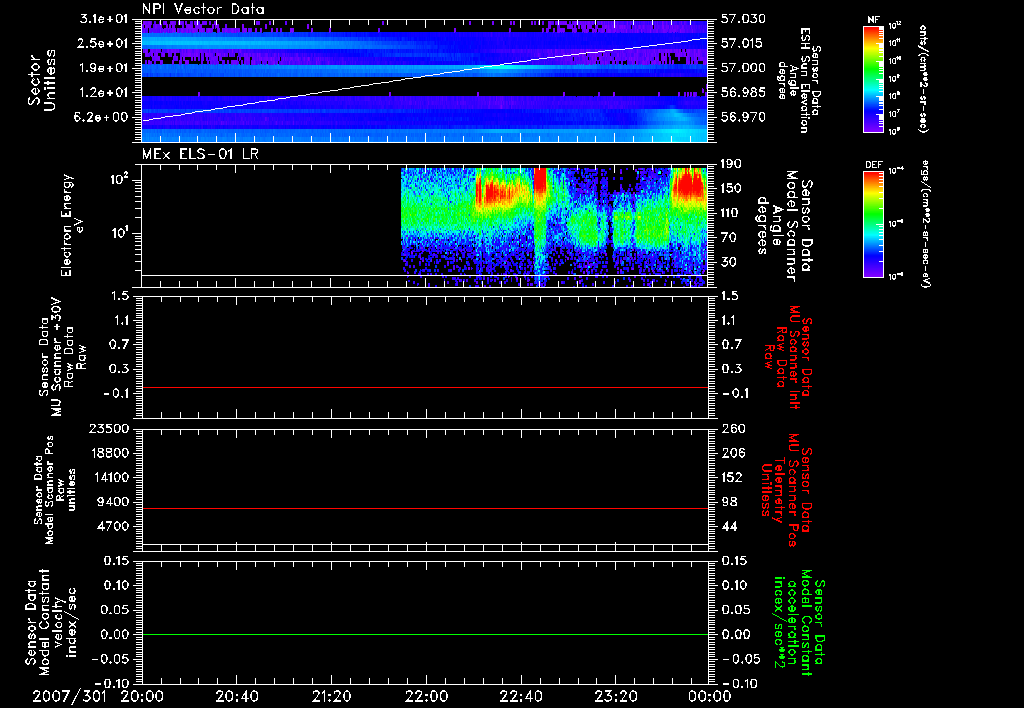The width and height of the screenshot is (1024, 708).
Task: Click the '2007/301' date label
Action: coord(69,696)
